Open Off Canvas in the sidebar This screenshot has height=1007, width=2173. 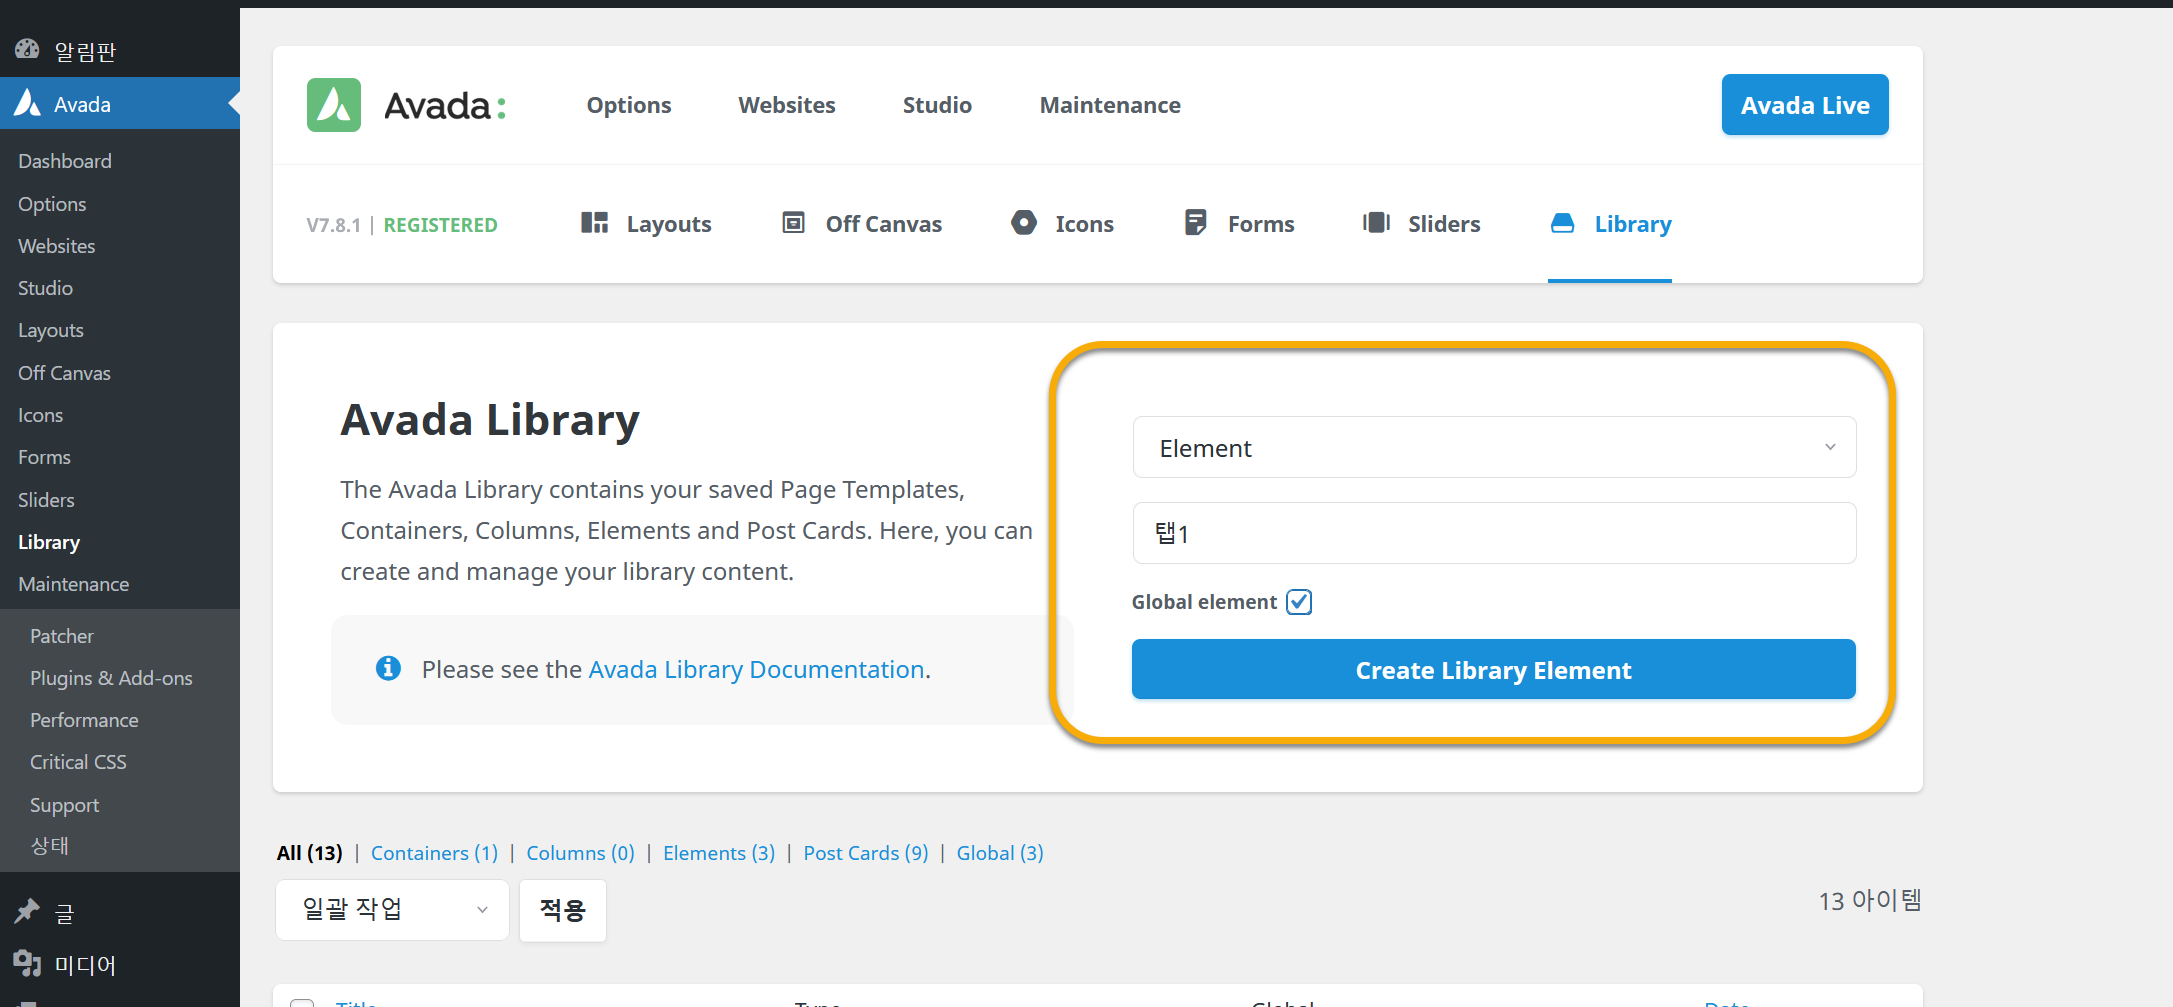click(64, 373)
